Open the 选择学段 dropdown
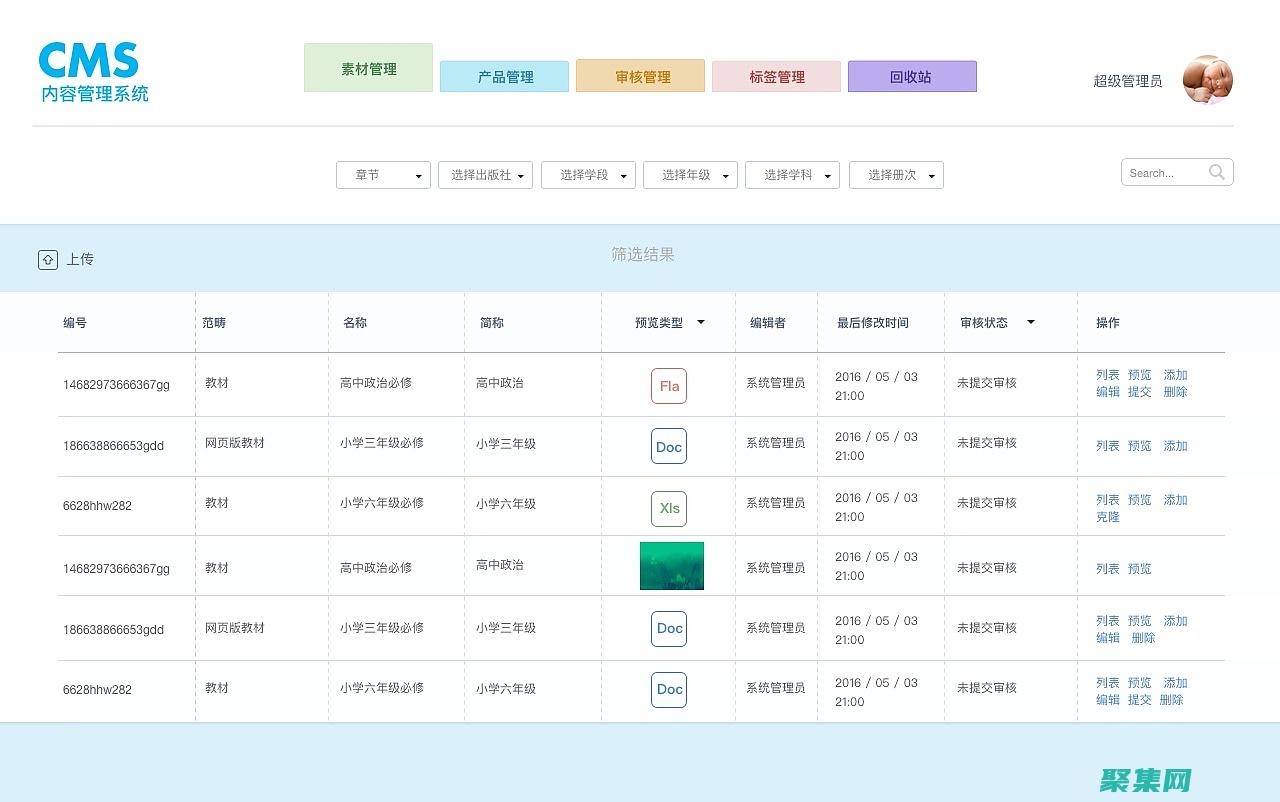Viewport: 1280px width, 802px height. 588,175
